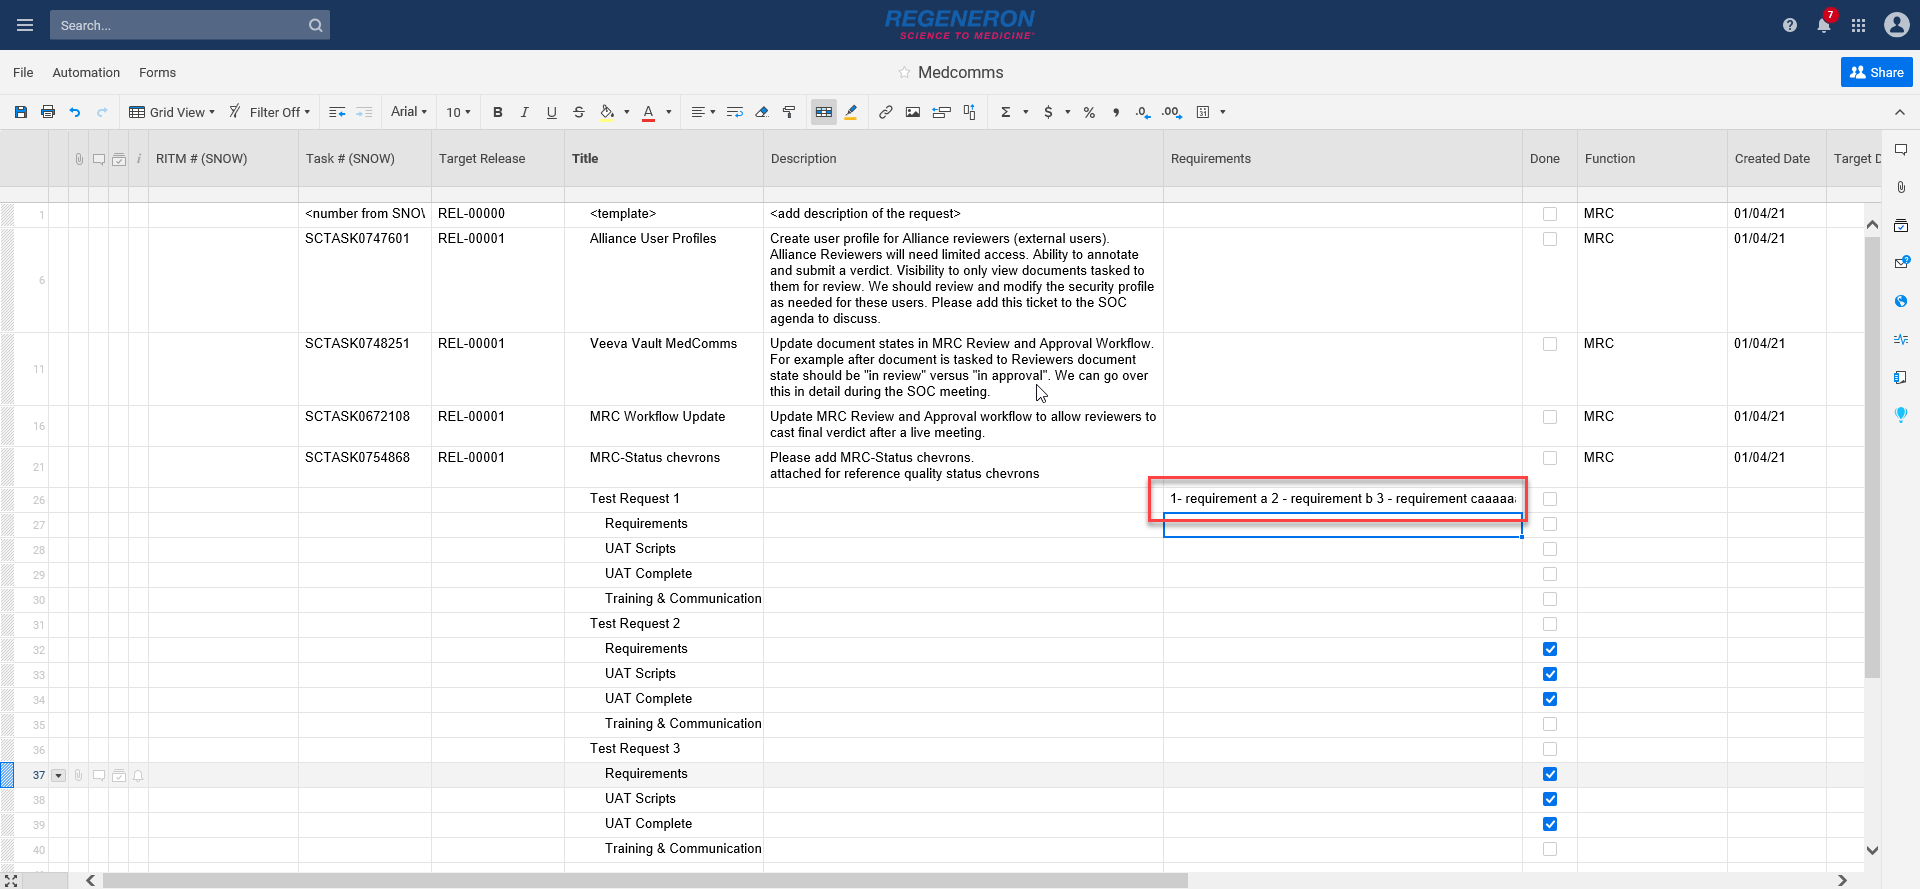Open the fill background color picker

point(607,112)
